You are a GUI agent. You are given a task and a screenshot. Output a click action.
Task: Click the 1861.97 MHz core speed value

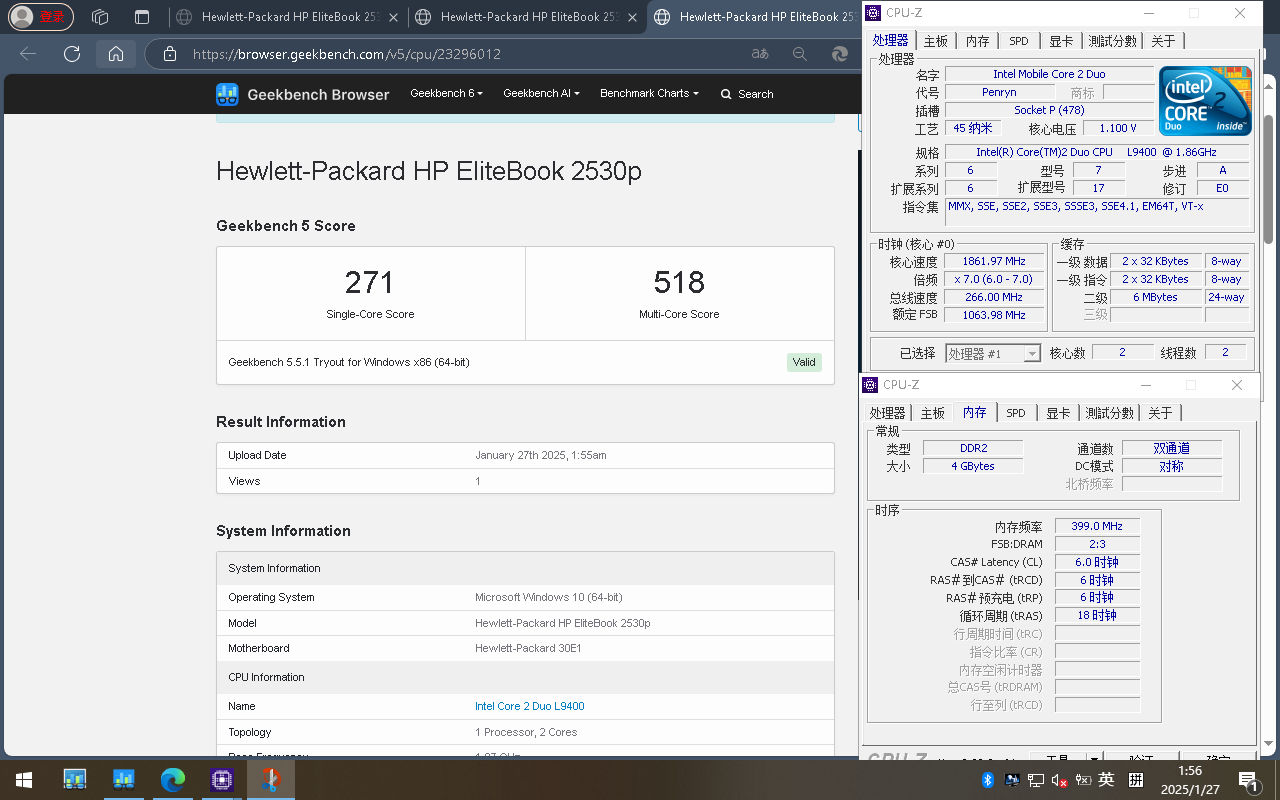pyautogui.click(x=994, y=261)
